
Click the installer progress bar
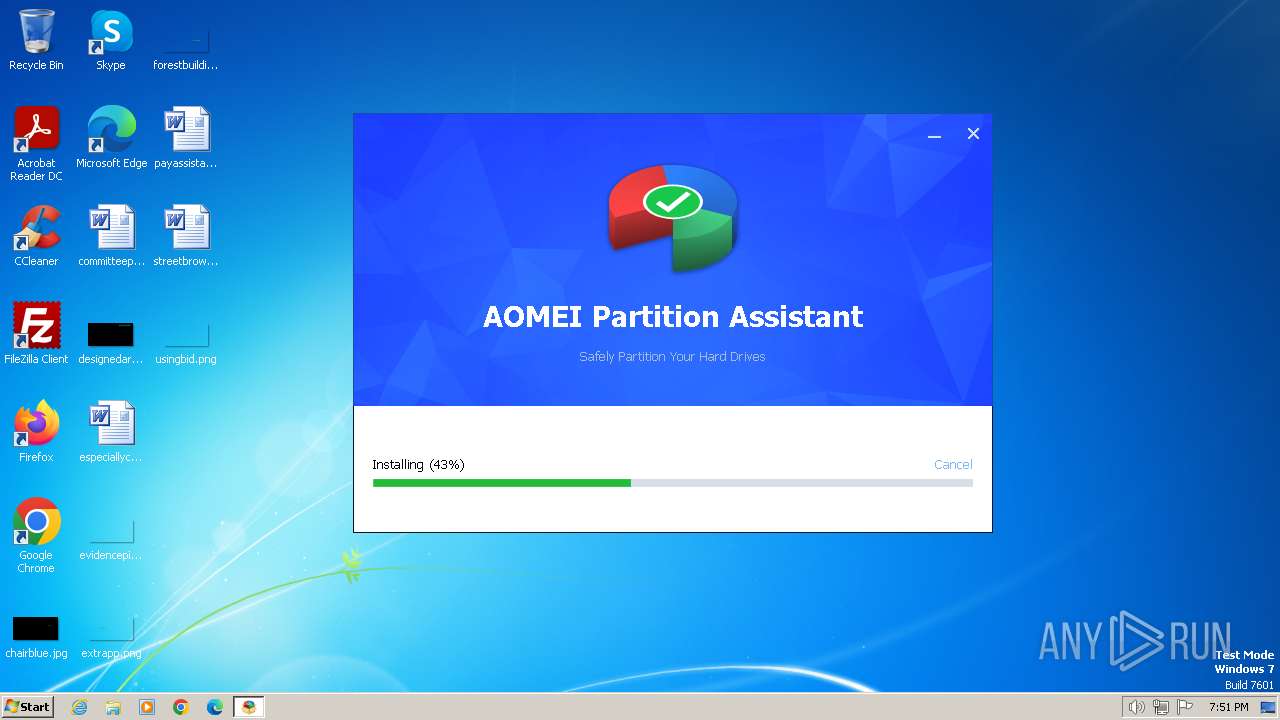pos(672,483)
